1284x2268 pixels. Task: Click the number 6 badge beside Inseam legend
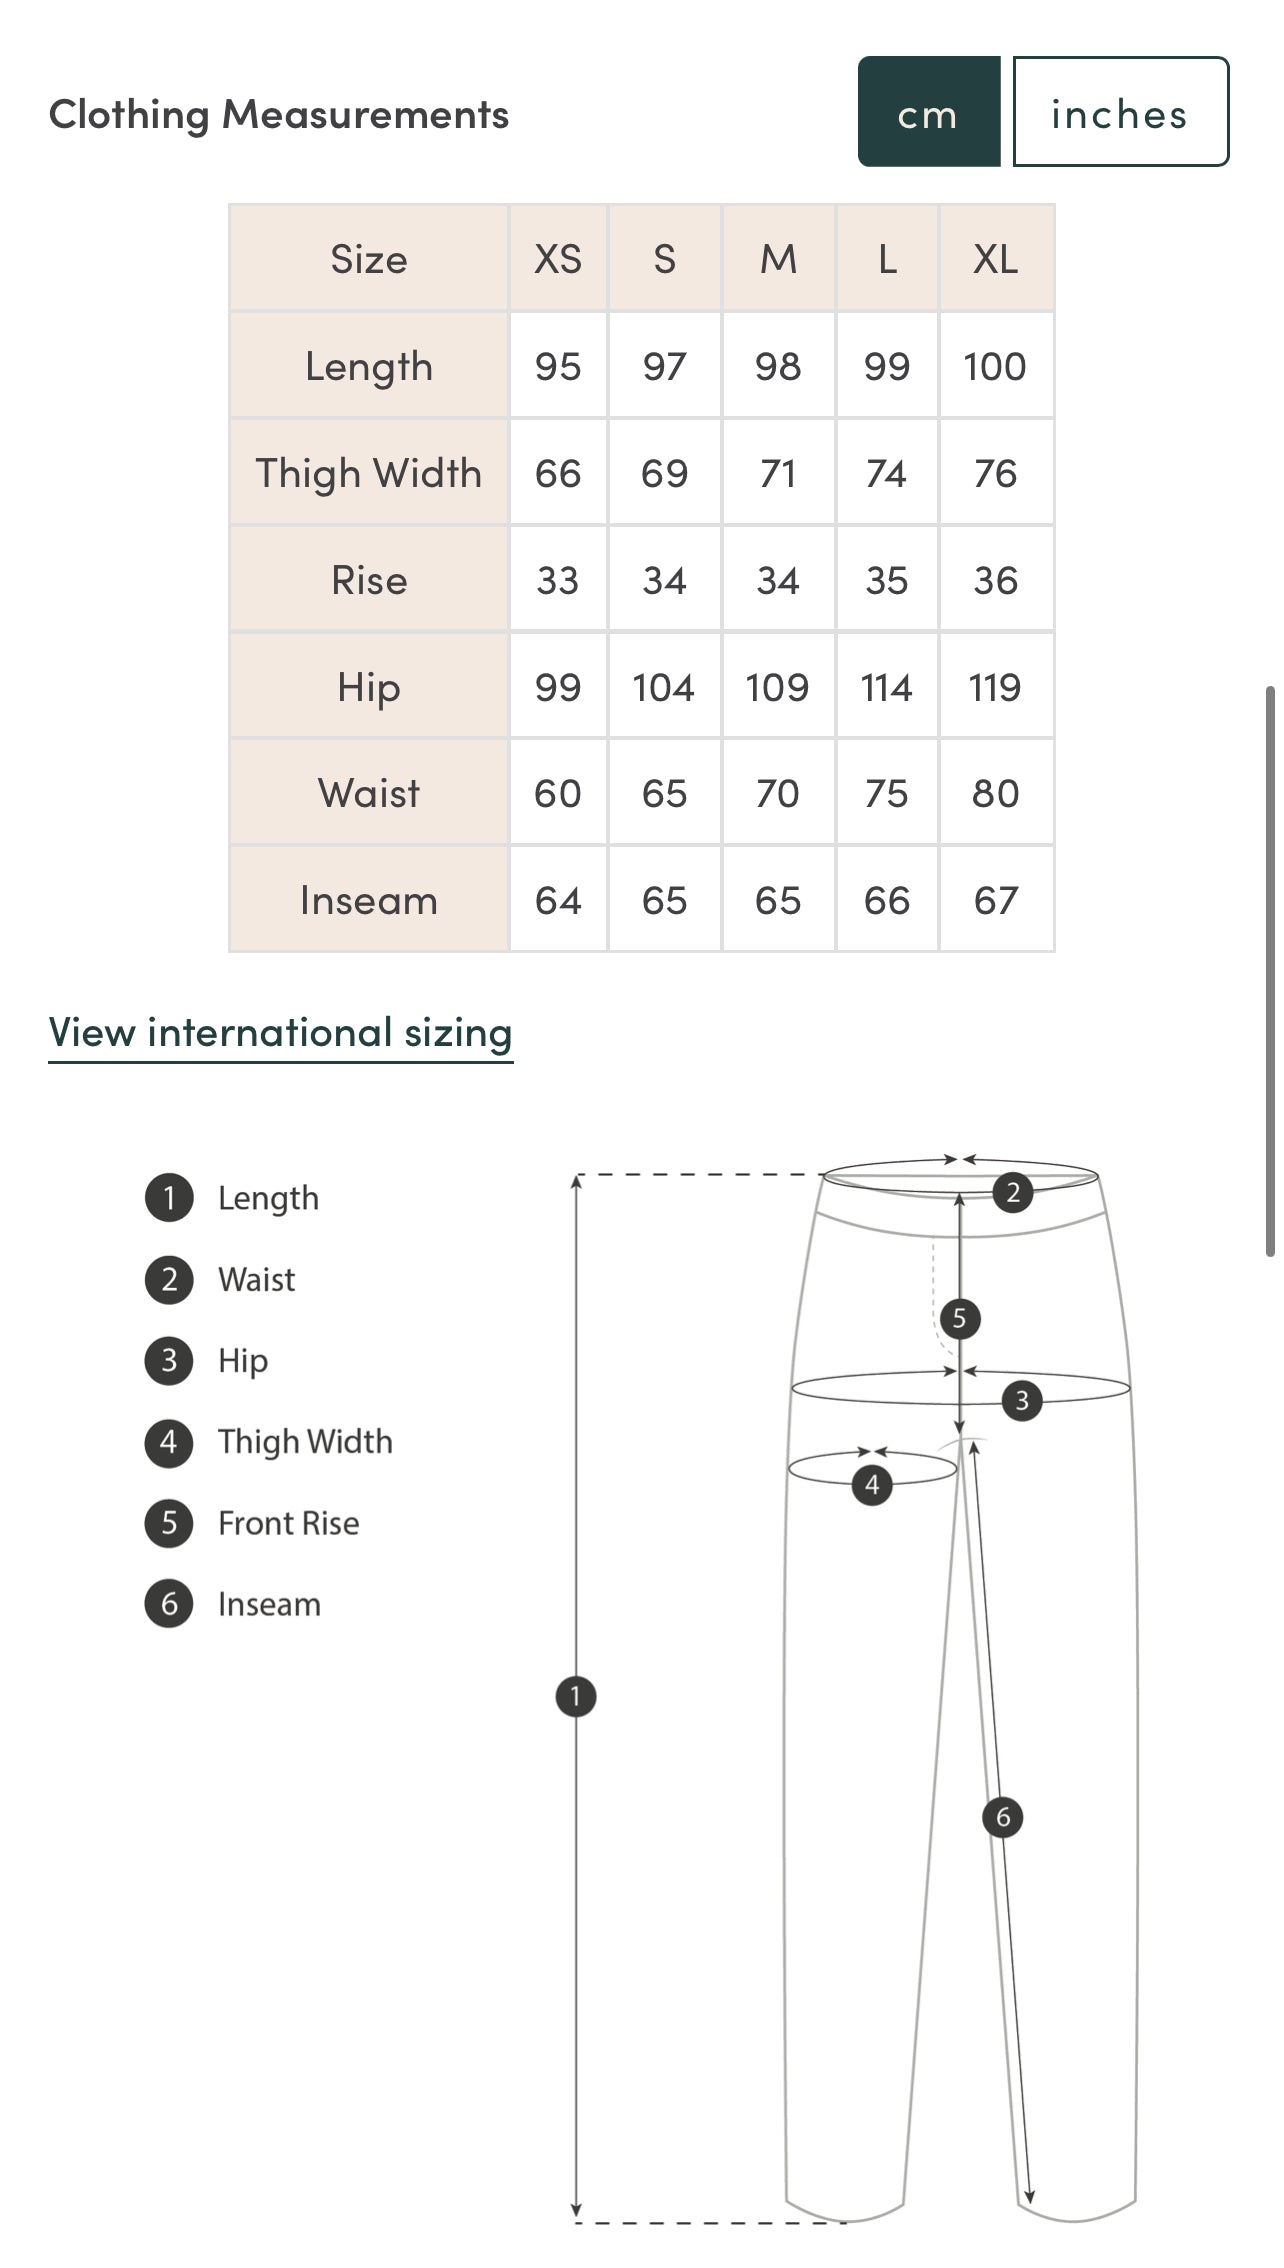169,1604
